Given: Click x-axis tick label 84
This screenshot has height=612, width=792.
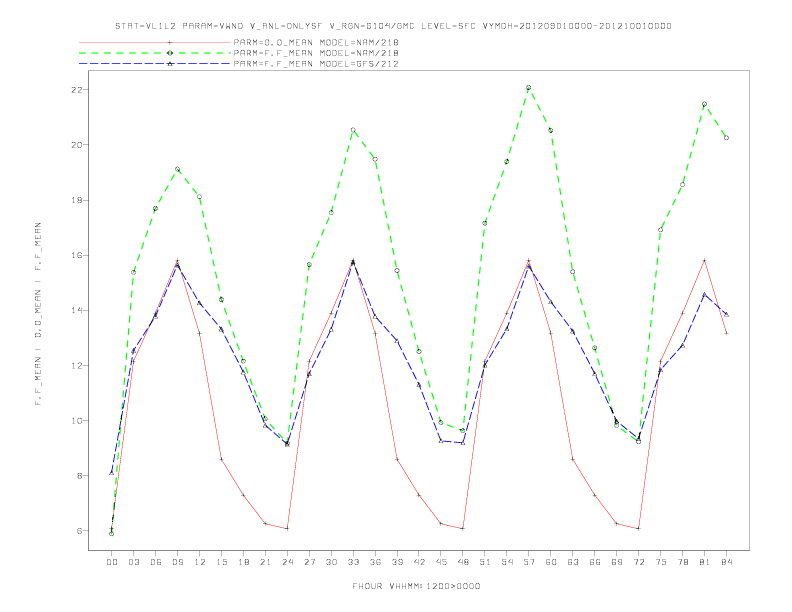Looking at the screenshot, I should point(726,562).
